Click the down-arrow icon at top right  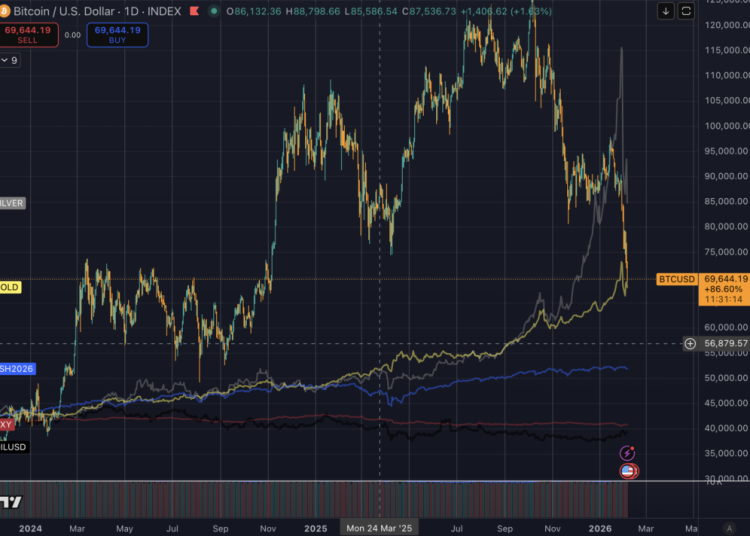pyautogui.click(x=666, y=11)
